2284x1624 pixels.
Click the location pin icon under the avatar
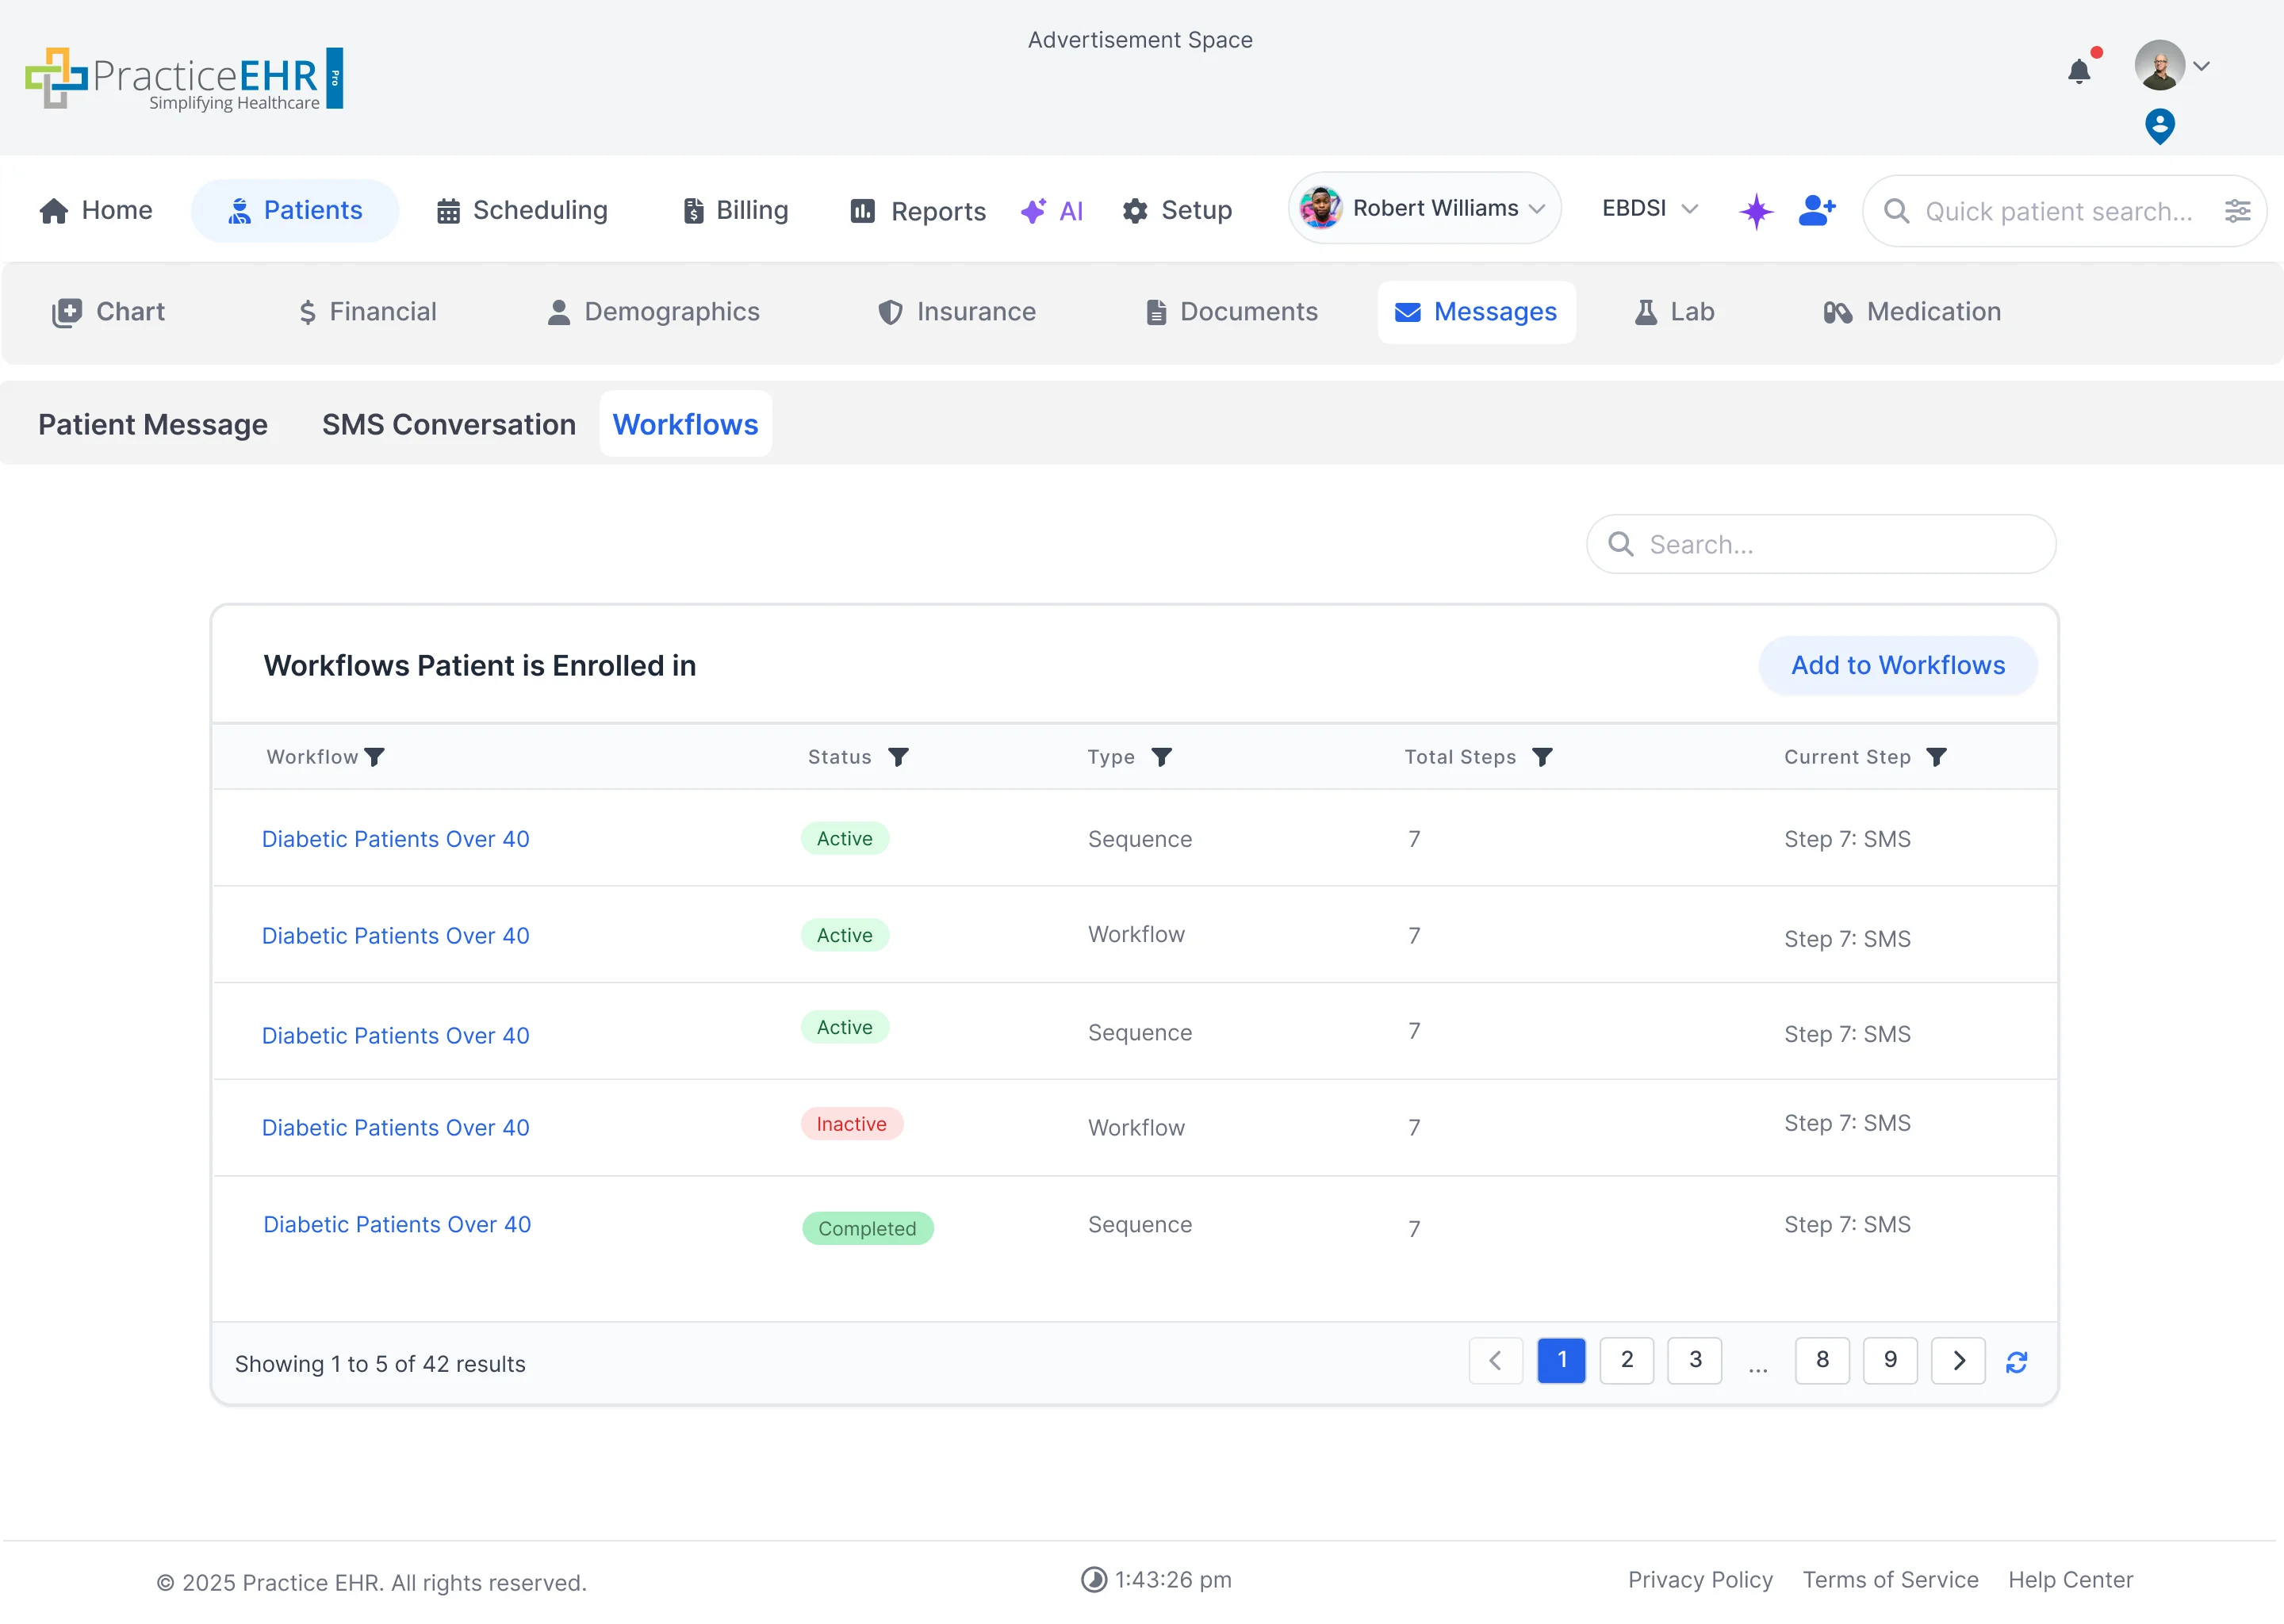[2160, 126]
